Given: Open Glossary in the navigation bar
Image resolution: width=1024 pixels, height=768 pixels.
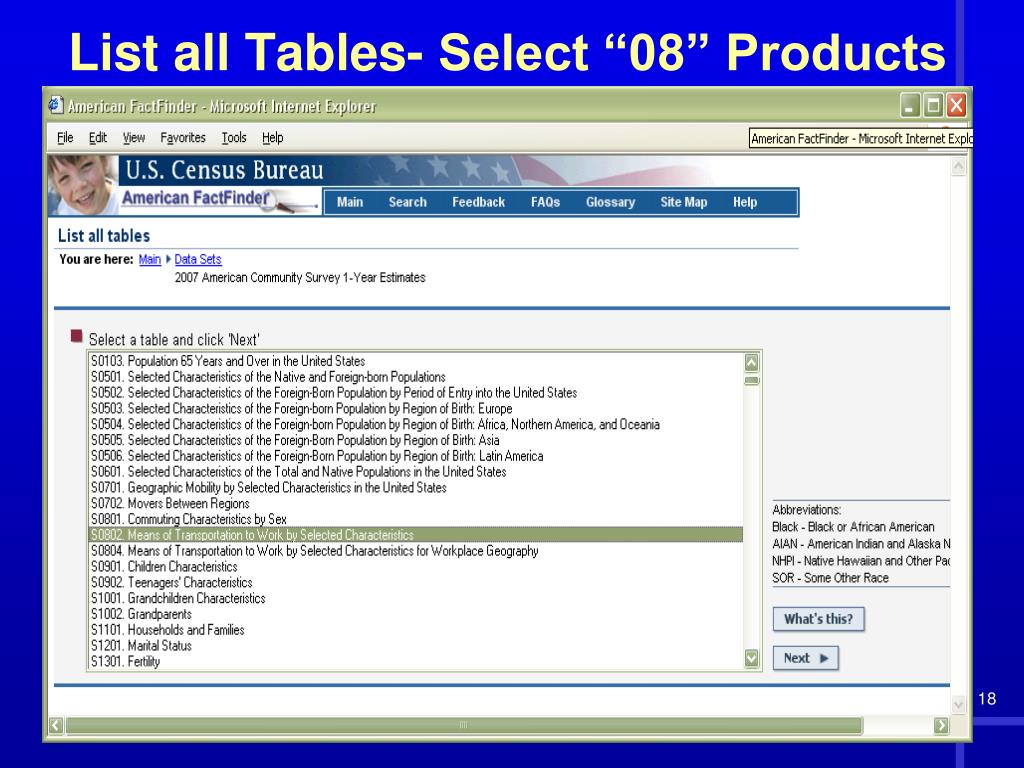Looking at the screenshot, I should 611,202.
